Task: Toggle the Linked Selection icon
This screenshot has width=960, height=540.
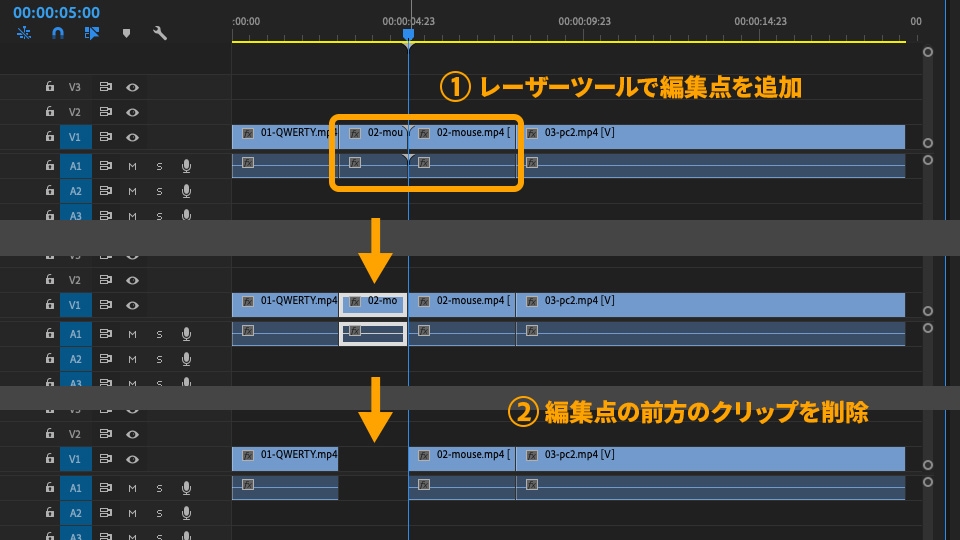Action: pyautogui.click(x=92, y=33)
